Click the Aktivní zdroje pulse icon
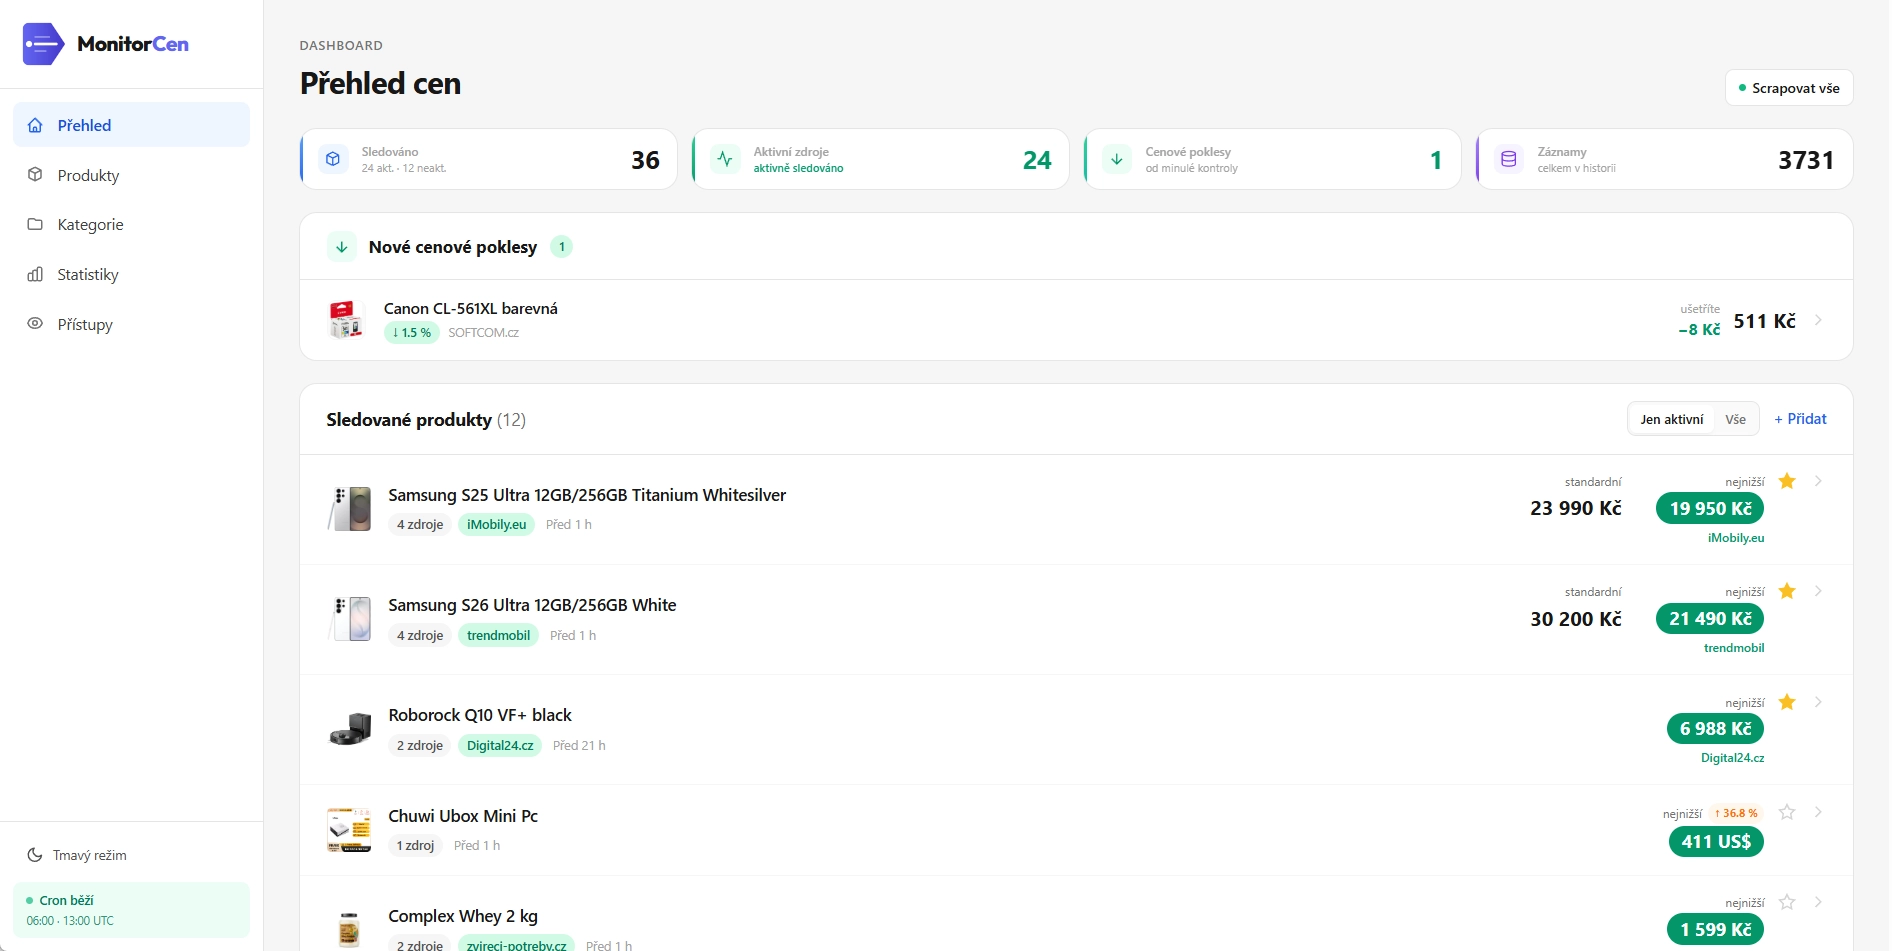 click(x=725, y=159)
